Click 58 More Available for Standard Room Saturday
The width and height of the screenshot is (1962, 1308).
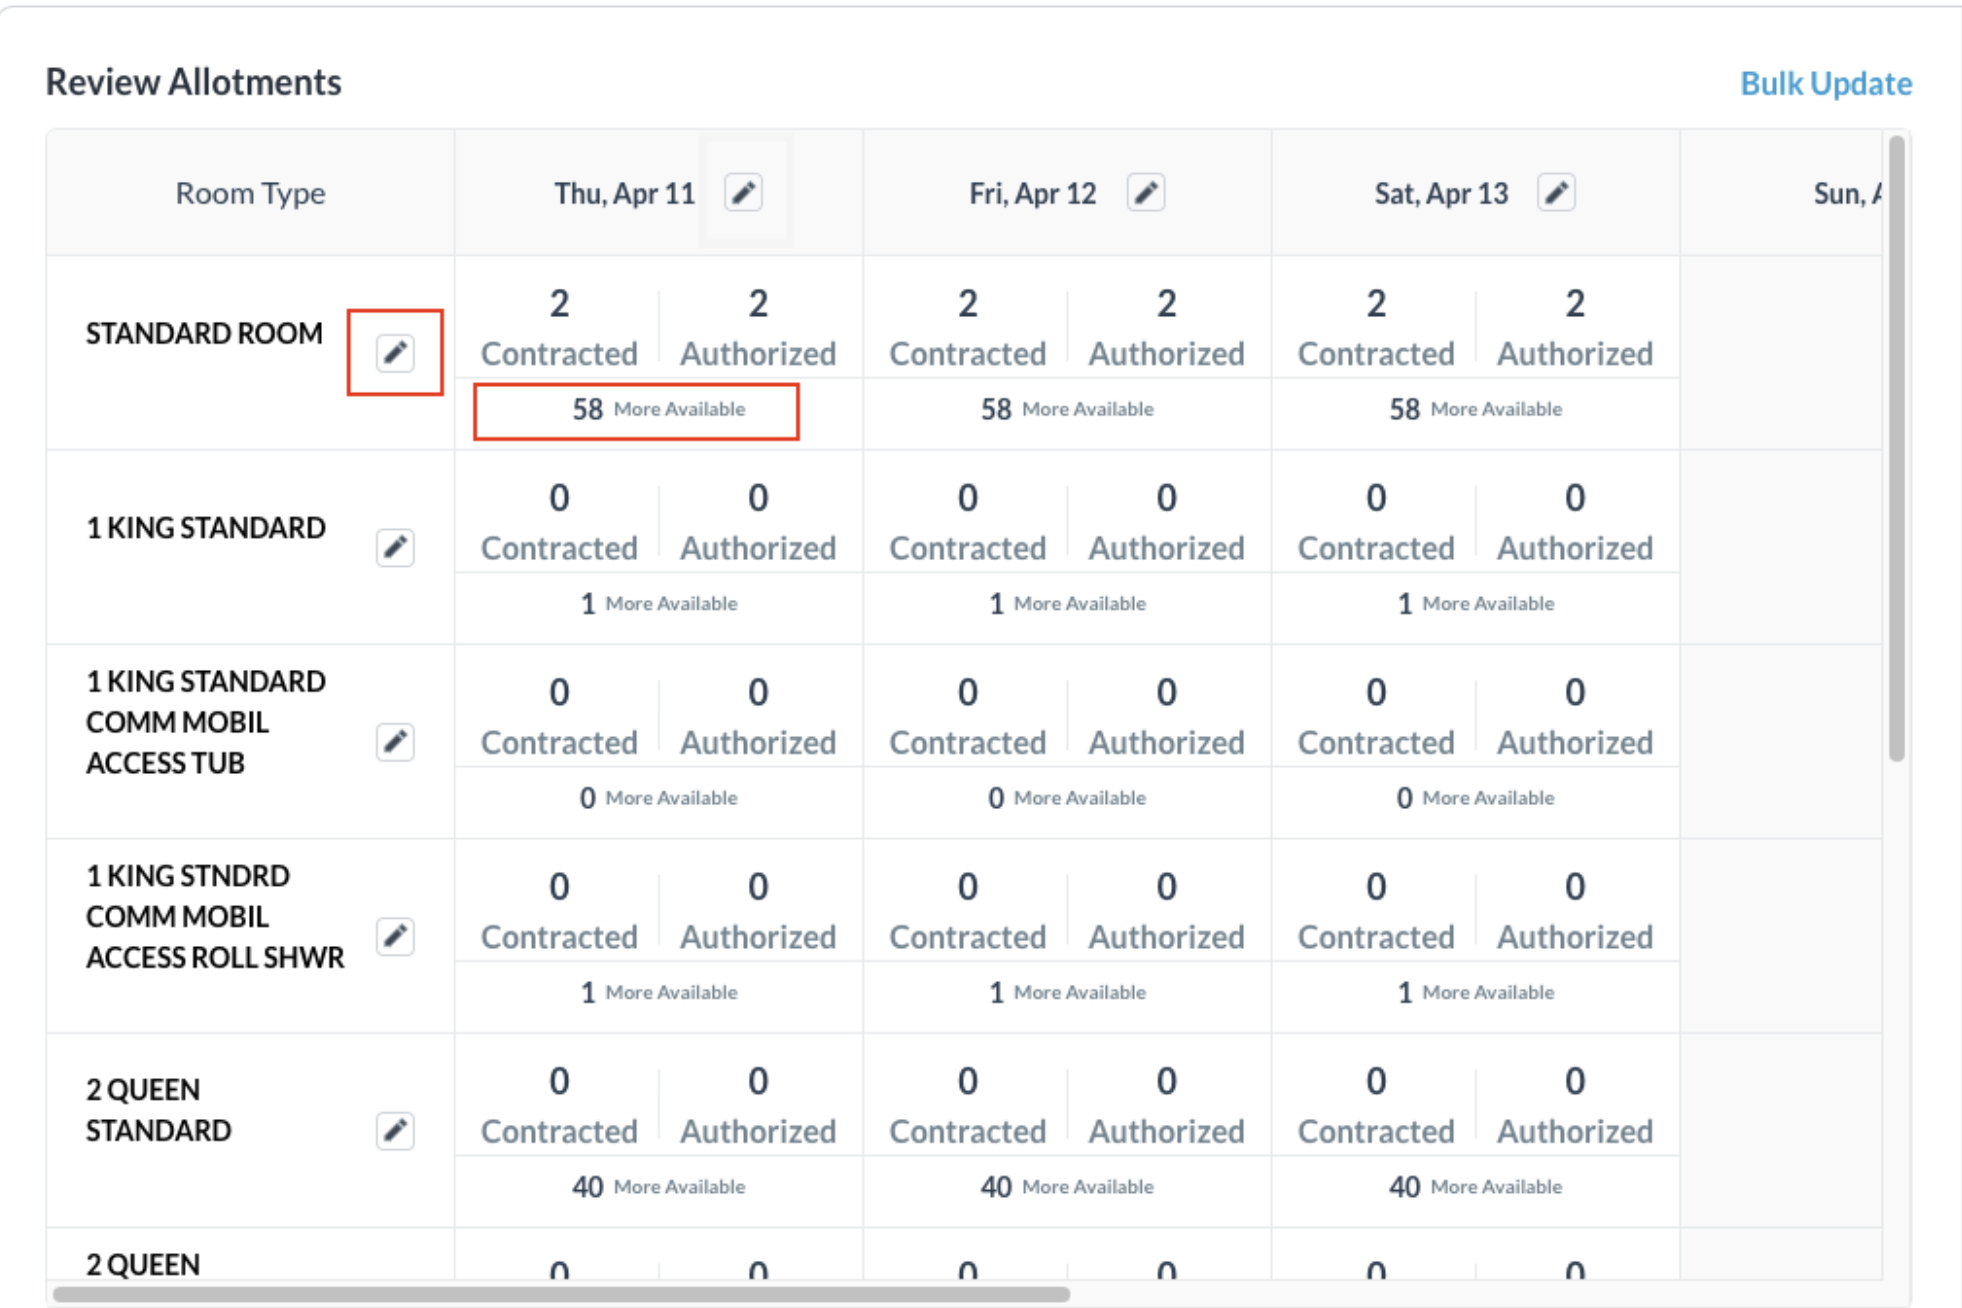1473,408
